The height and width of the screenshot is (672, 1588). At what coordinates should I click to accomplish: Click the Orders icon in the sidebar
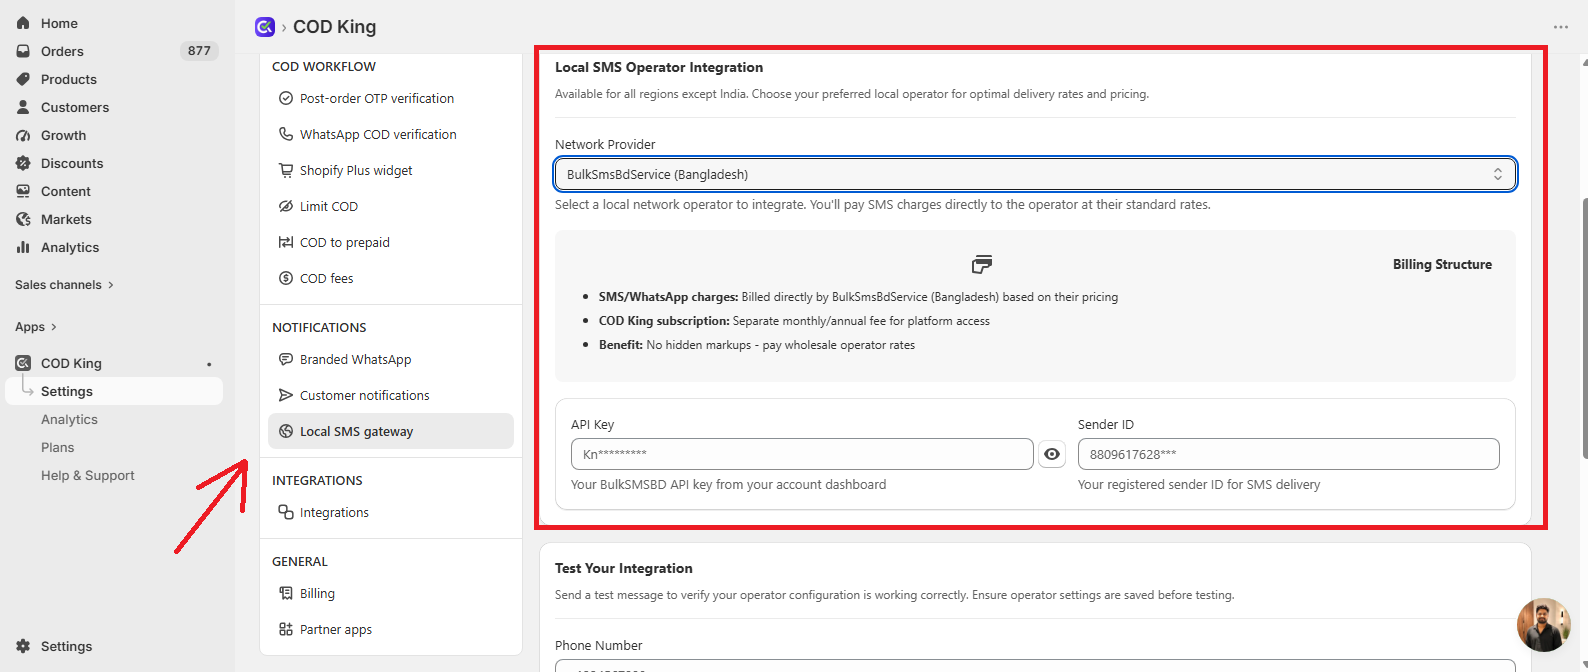coord(23,51)
